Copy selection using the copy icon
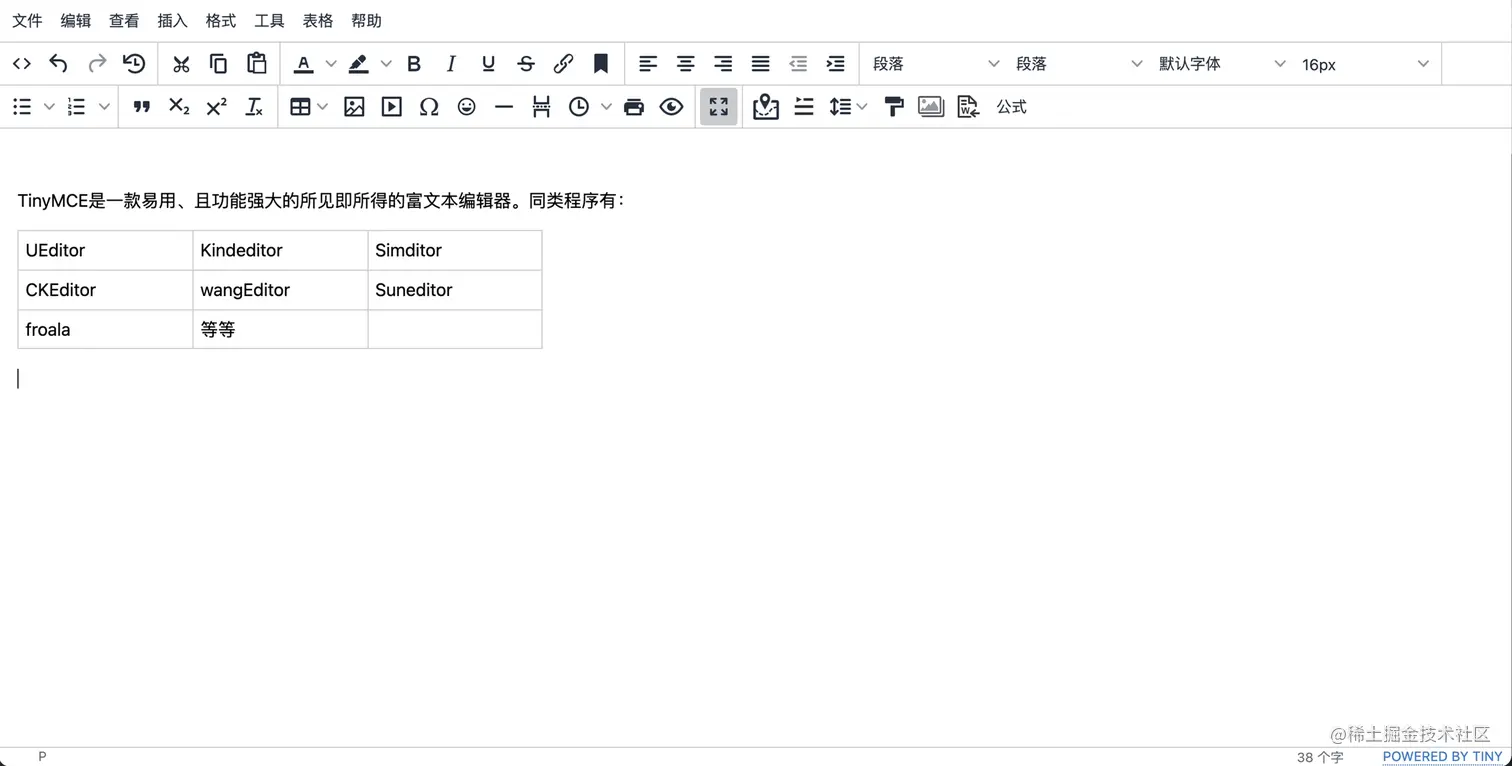 [218, 64]
